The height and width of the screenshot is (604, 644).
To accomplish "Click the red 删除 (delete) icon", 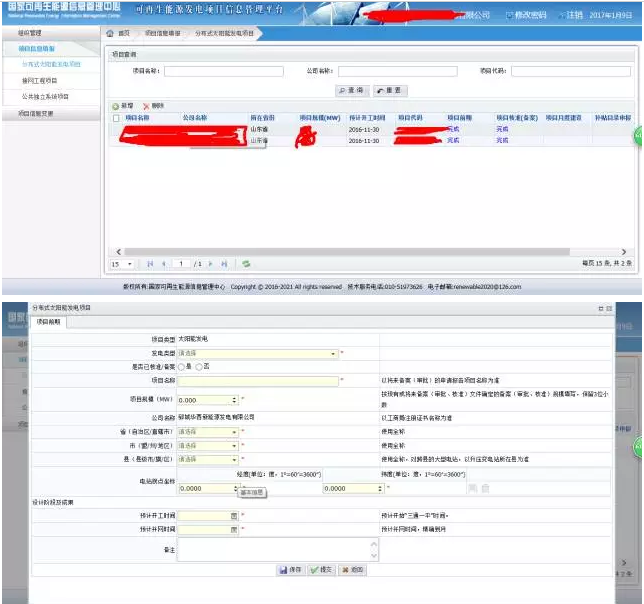I will tap(146, 106).
